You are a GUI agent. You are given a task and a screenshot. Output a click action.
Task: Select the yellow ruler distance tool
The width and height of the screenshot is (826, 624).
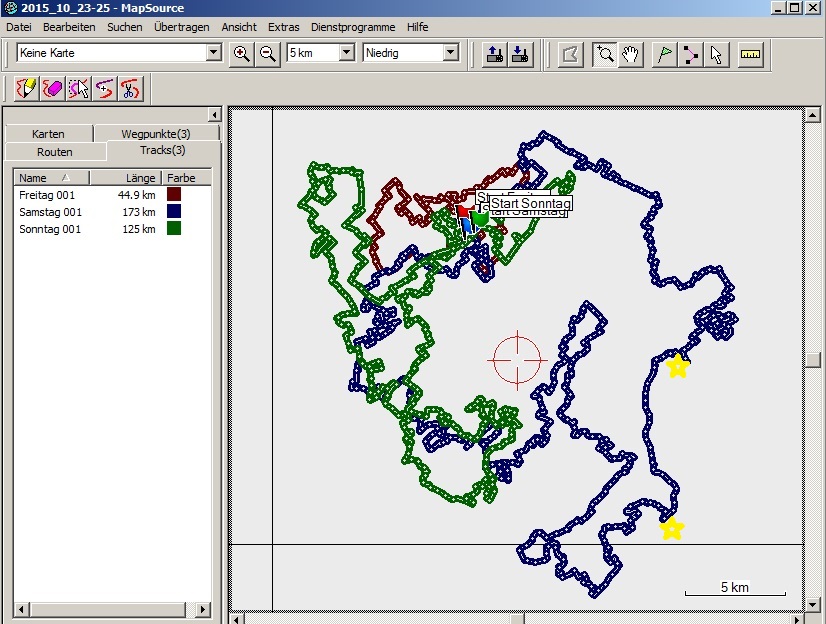click(x=750, y=54)
